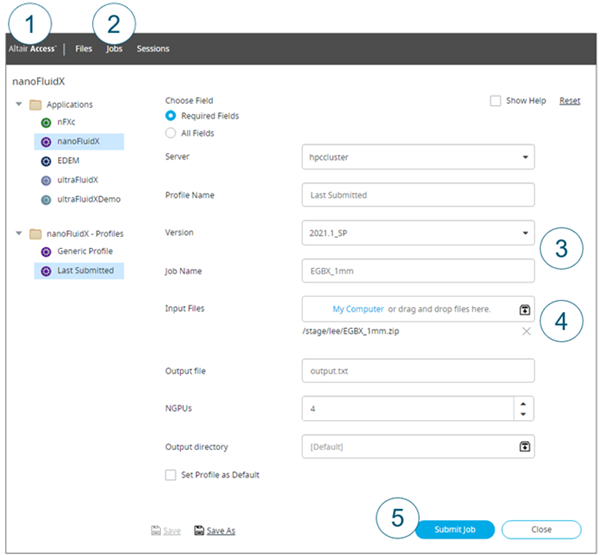Enable the Show Help checkbox
Image resolution: width=600 pixels, height=555 pixels.
tap(496, 101)
